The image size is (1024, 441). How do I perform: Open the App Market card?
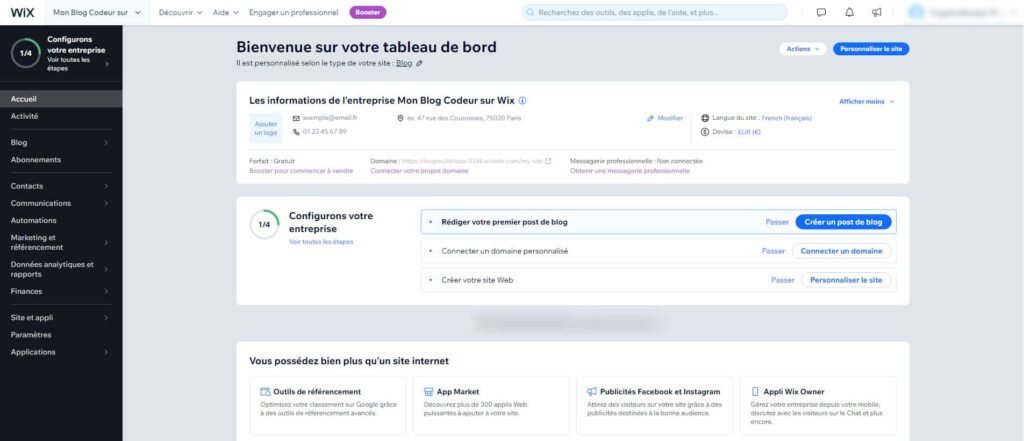point(490,404)
